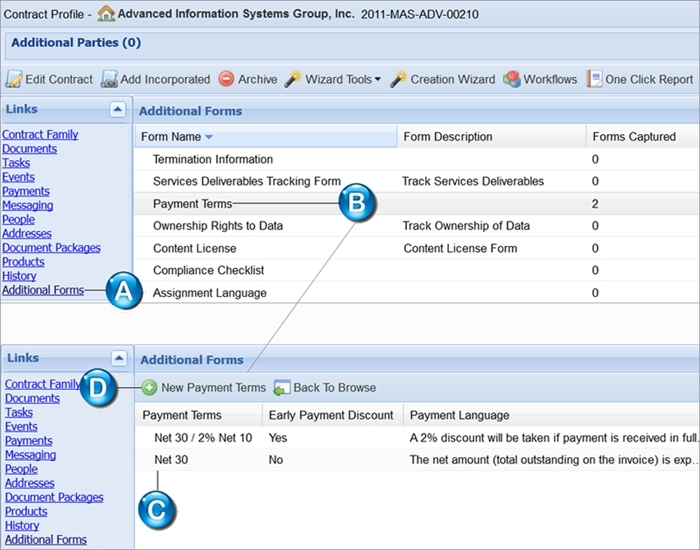Select the Assignment Language form row
Viewport: 700px width, 550px height.
(x=417, y=293)
